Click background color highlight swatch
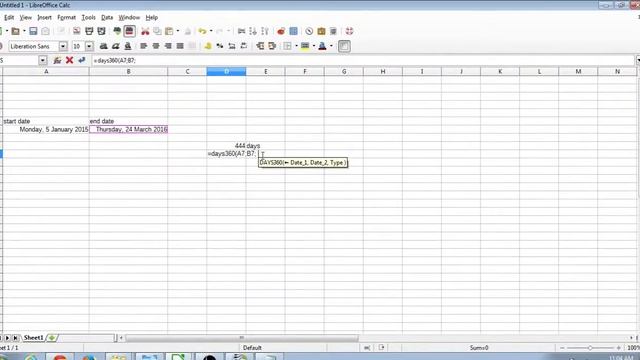 pyautogui.click(x=305, y=46)
